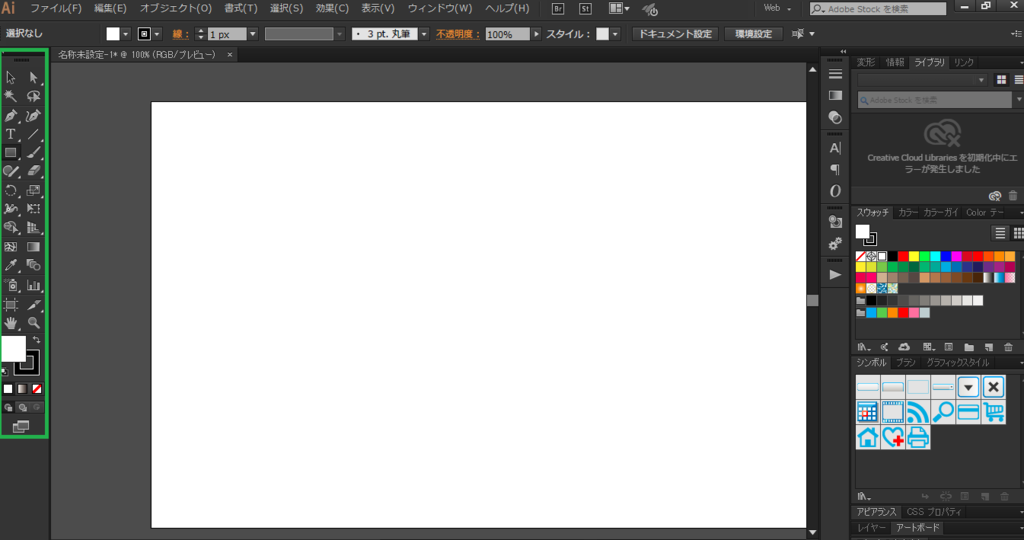The height and width of the screenshot is (540, 1024).
Task: Select the Scale tool
Action: tap(33, 191)
